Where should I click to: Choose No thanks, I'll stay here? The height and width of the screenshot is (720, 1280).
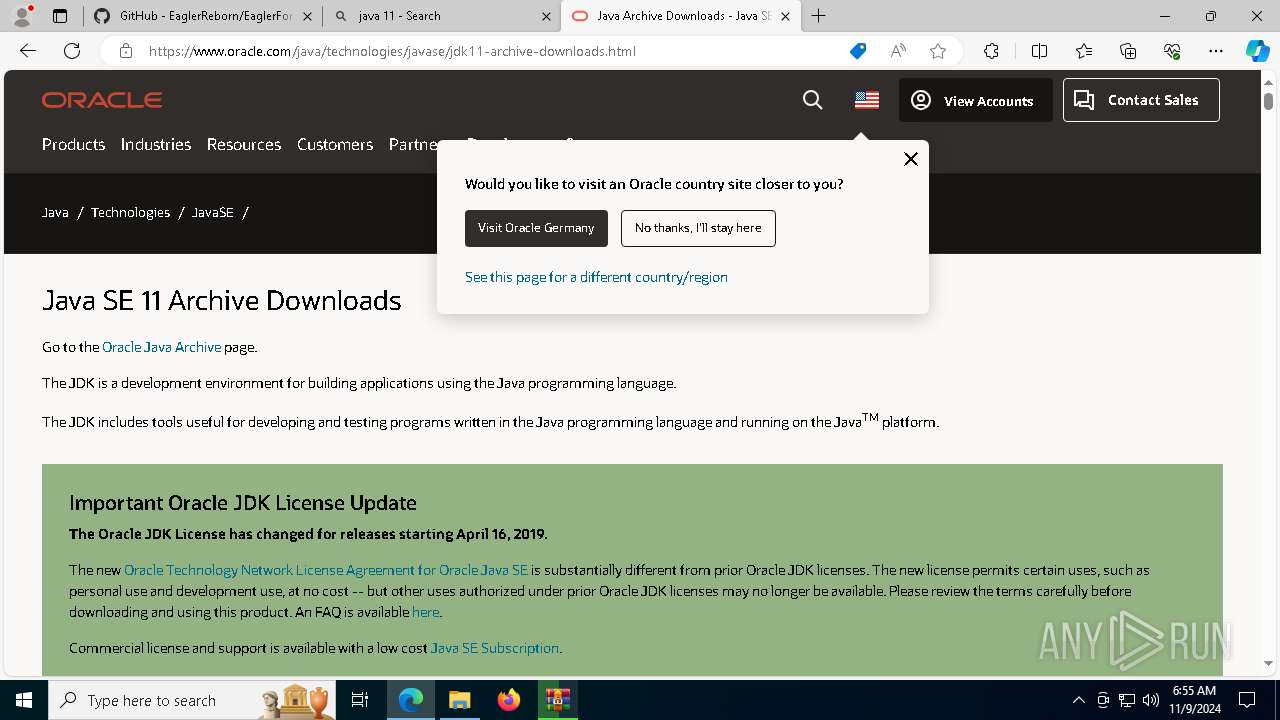[x=698, y=228]
